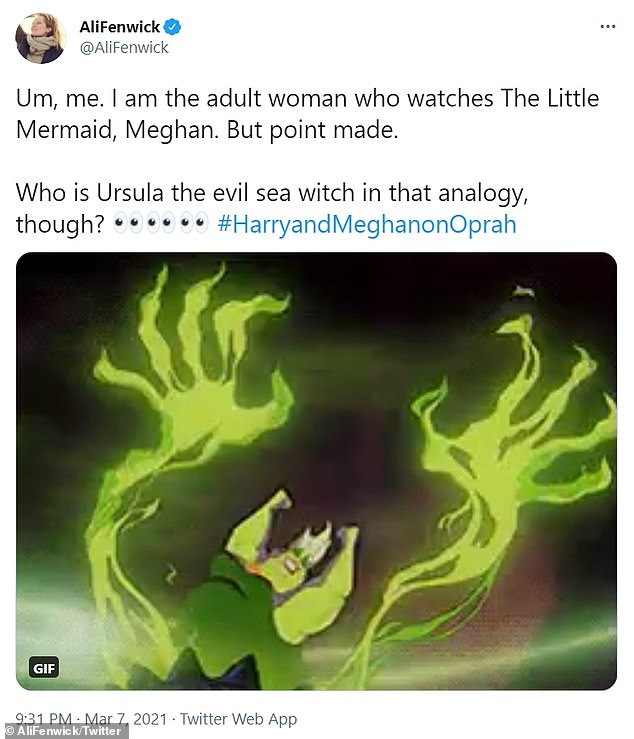Viewport: 634px width, 739px height.
Task: Click the Mar 7, 2021 date
Action: (x=125, y=719)
